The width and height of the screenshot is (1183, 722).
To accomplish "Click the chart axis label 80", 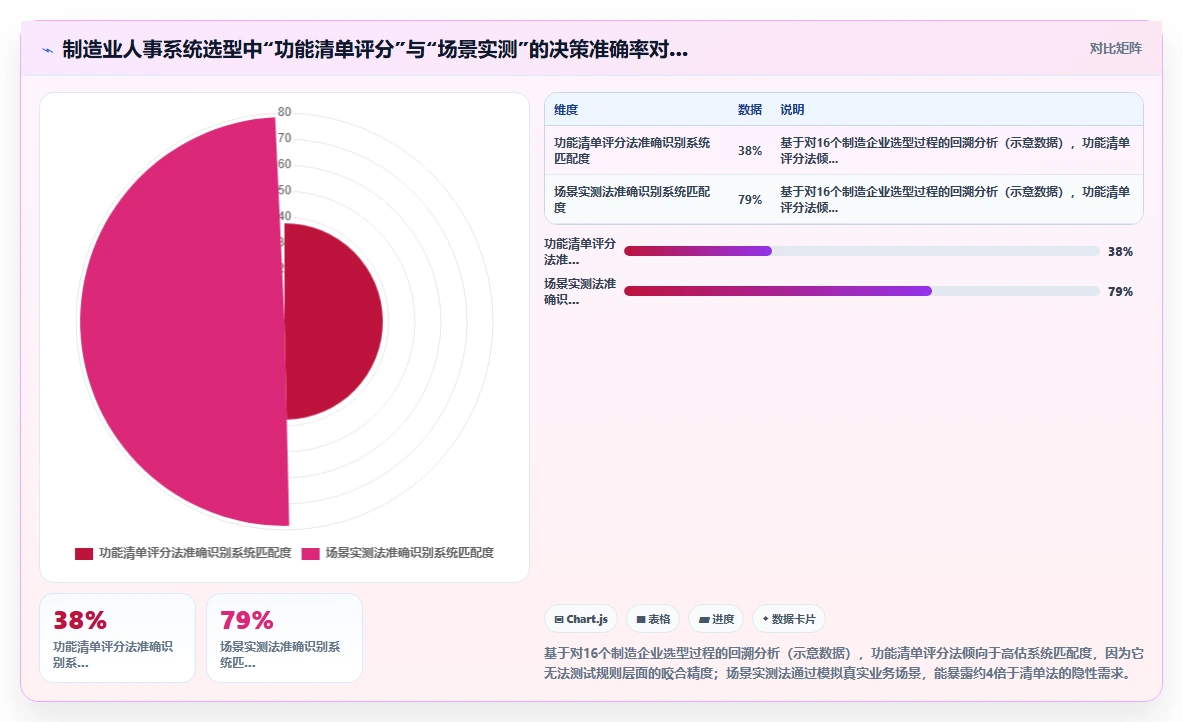I will pos(284,112).
